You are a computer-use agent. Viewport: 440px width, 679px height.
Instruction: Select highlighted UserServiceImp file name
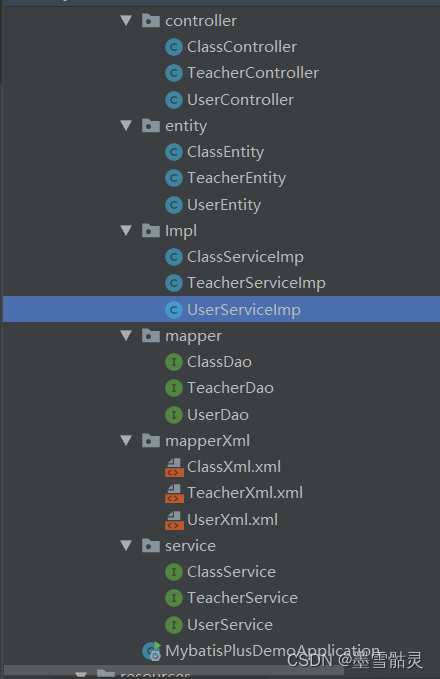(x=244, y=310)
